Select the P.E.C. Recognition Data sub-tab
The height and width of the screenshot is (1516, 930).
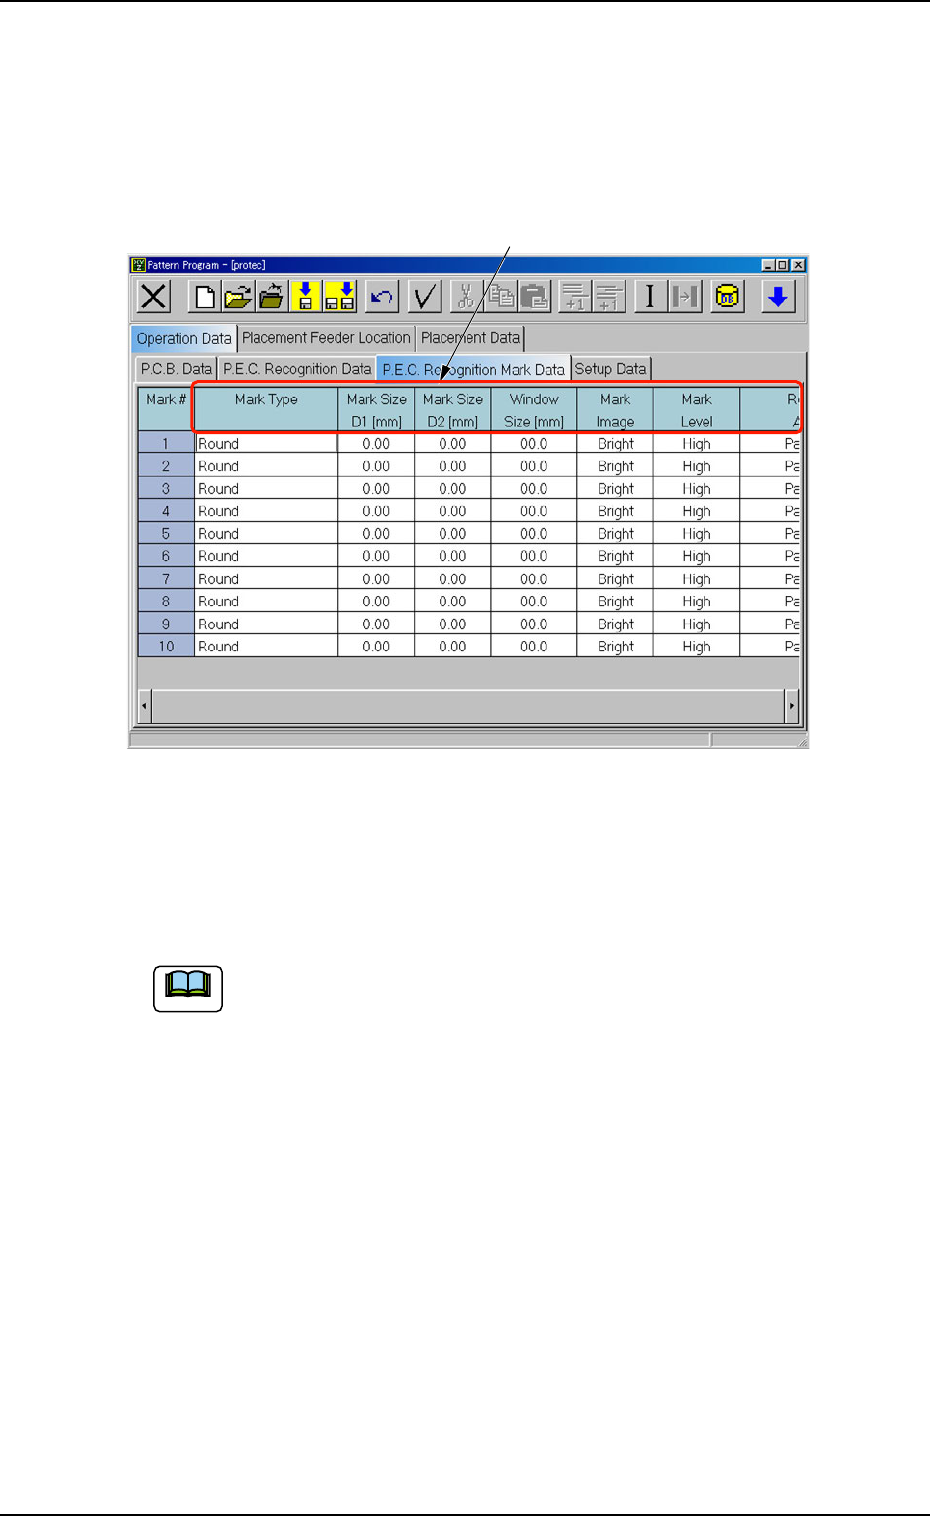(297, 369)
